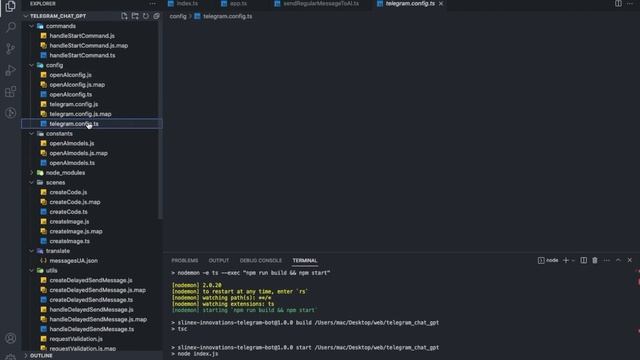The height and width of the screenshot is (360, 640).
Task: Open handleStartCommand.ts file
Action: [82, 55]
